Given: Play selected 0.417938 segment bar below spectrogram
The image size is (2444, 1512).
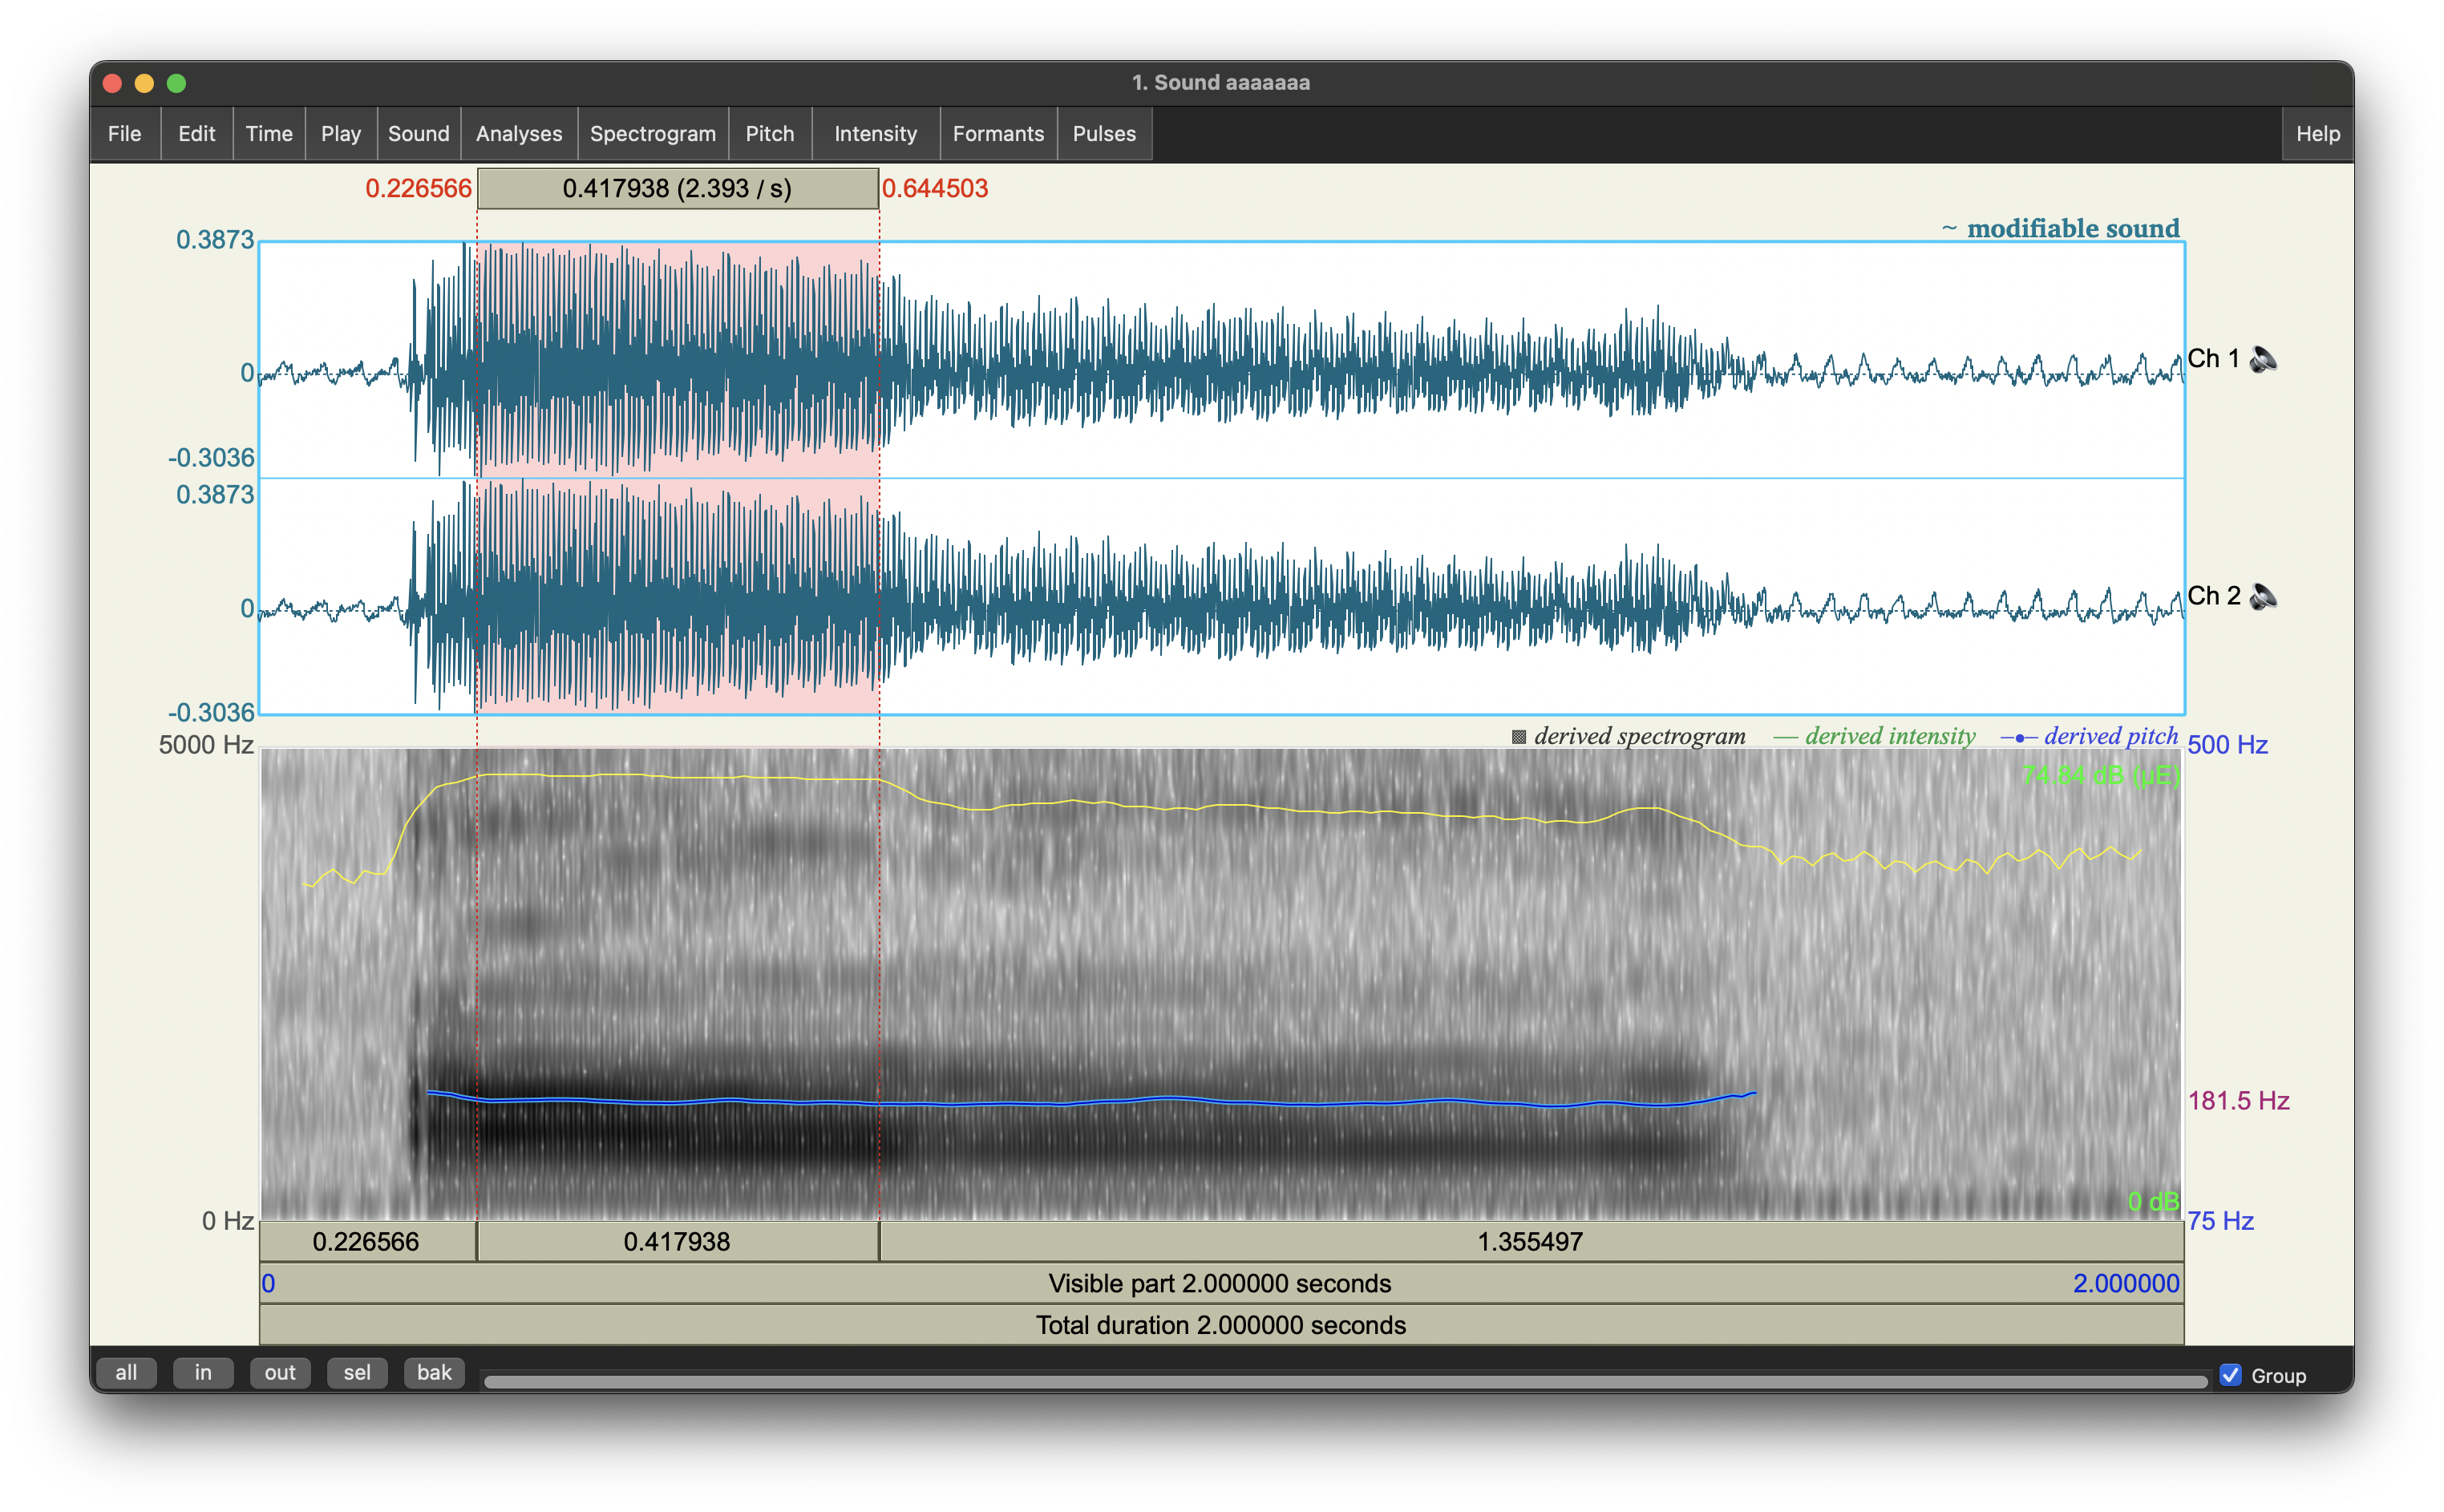Looking at the screenshot, I should coord(677,1242).
